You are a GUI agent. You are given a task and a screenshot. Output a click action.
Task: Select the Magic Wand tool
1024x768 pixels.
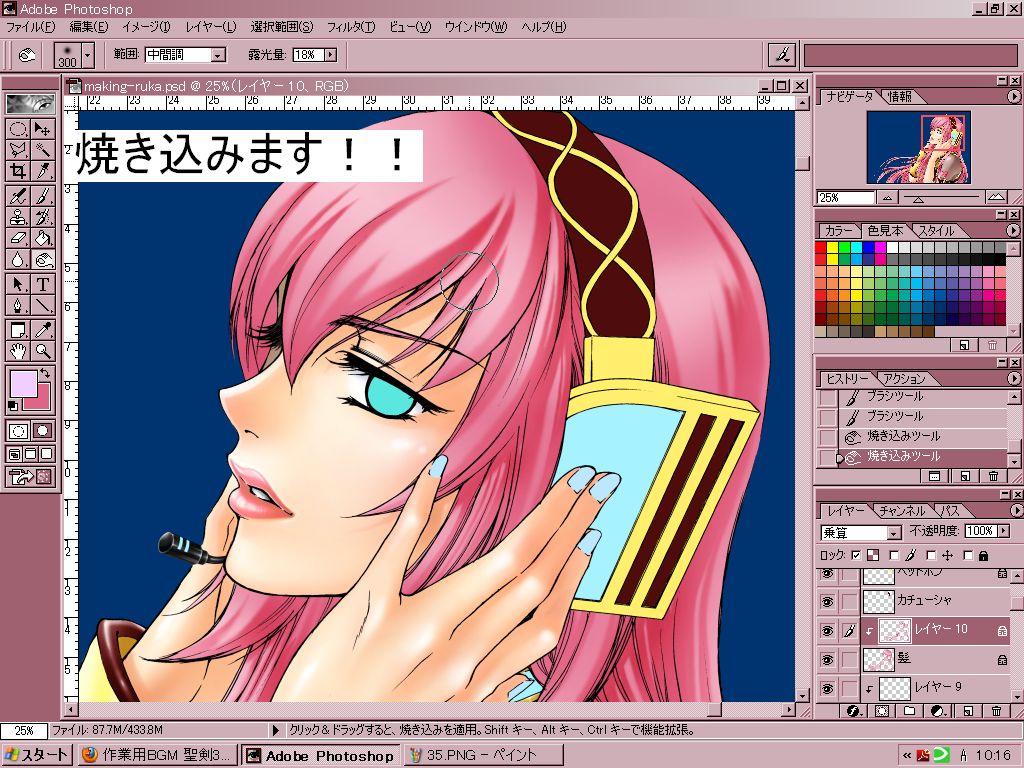(x=43, y=149)
